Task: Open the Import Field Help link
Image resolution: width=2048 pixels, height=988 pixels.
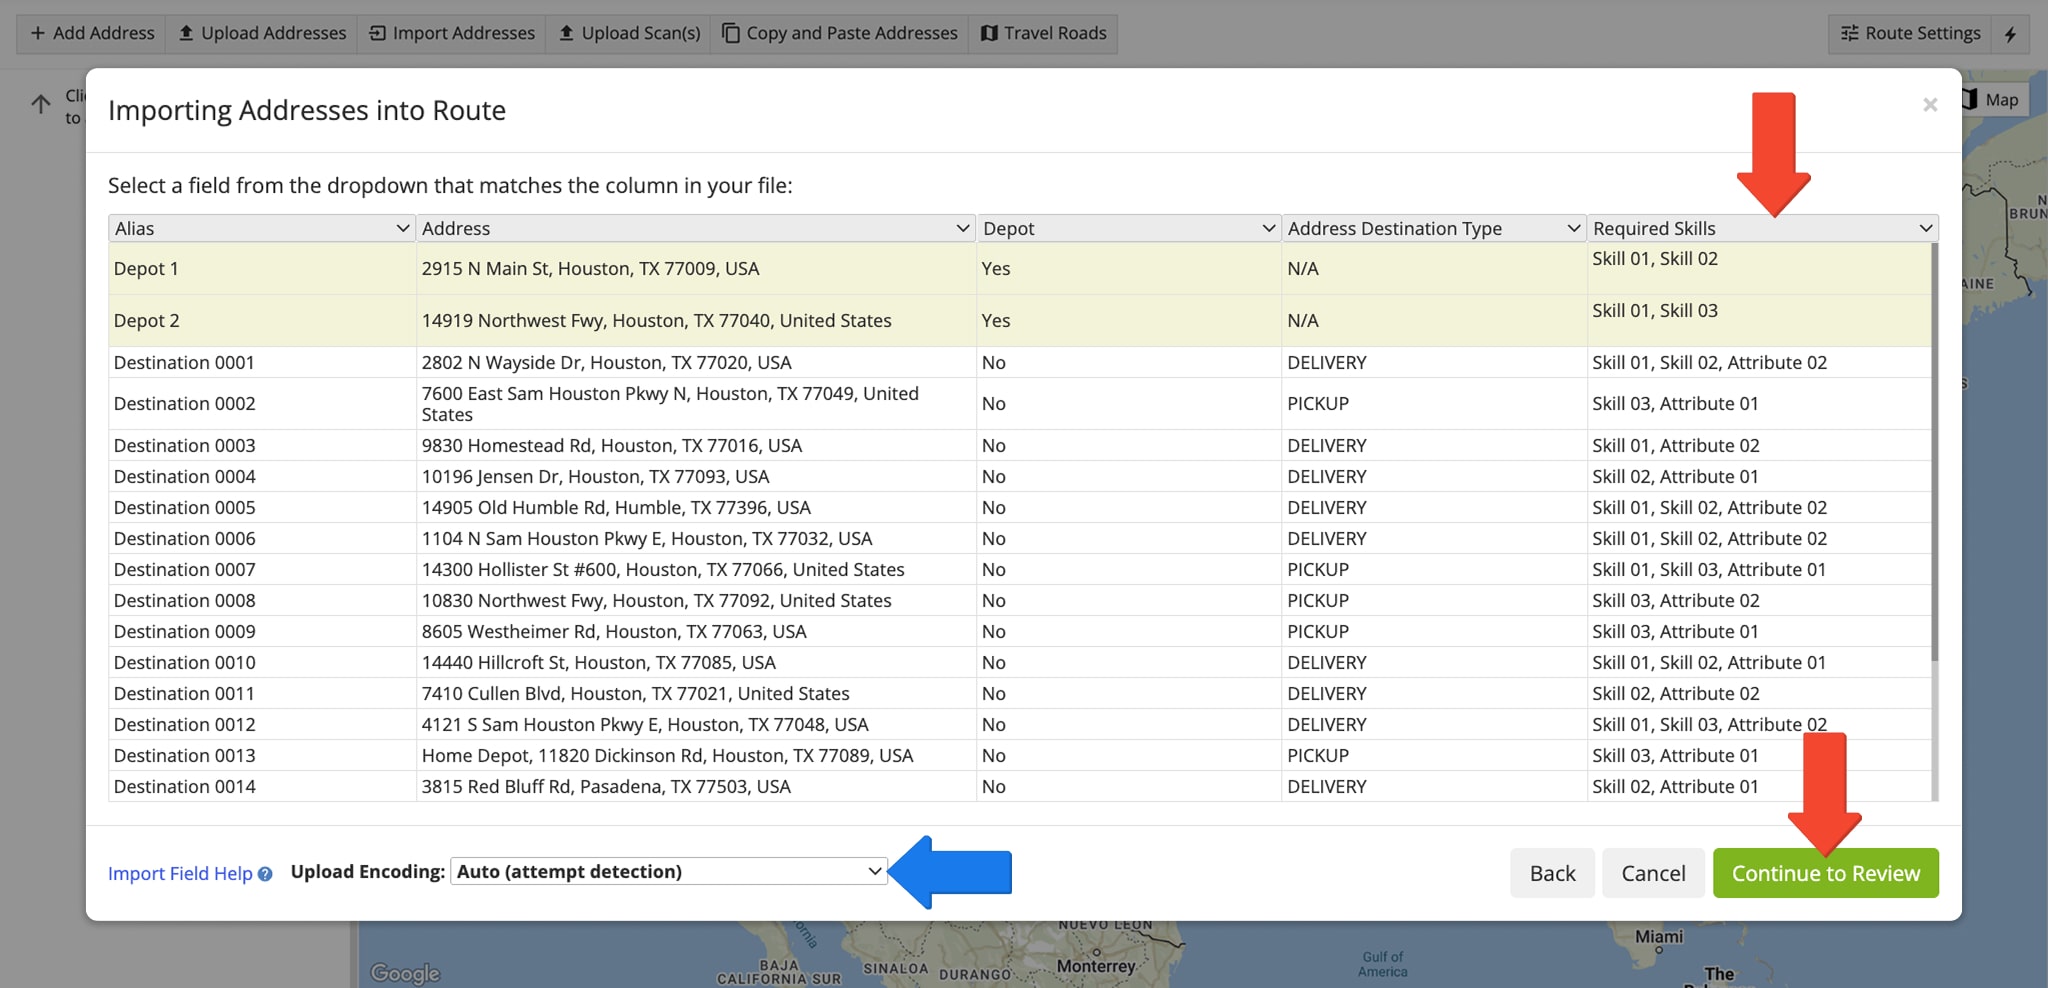Action: (x=180, y=873)
